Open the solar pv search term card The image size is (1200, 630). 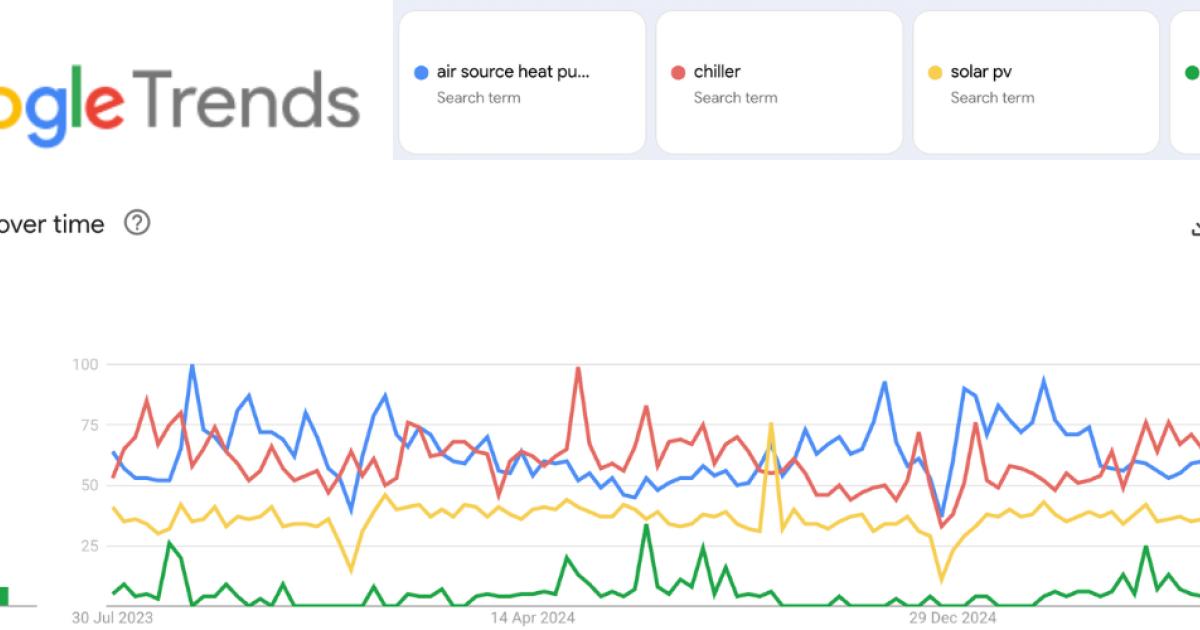click(x=1035, y=83)
